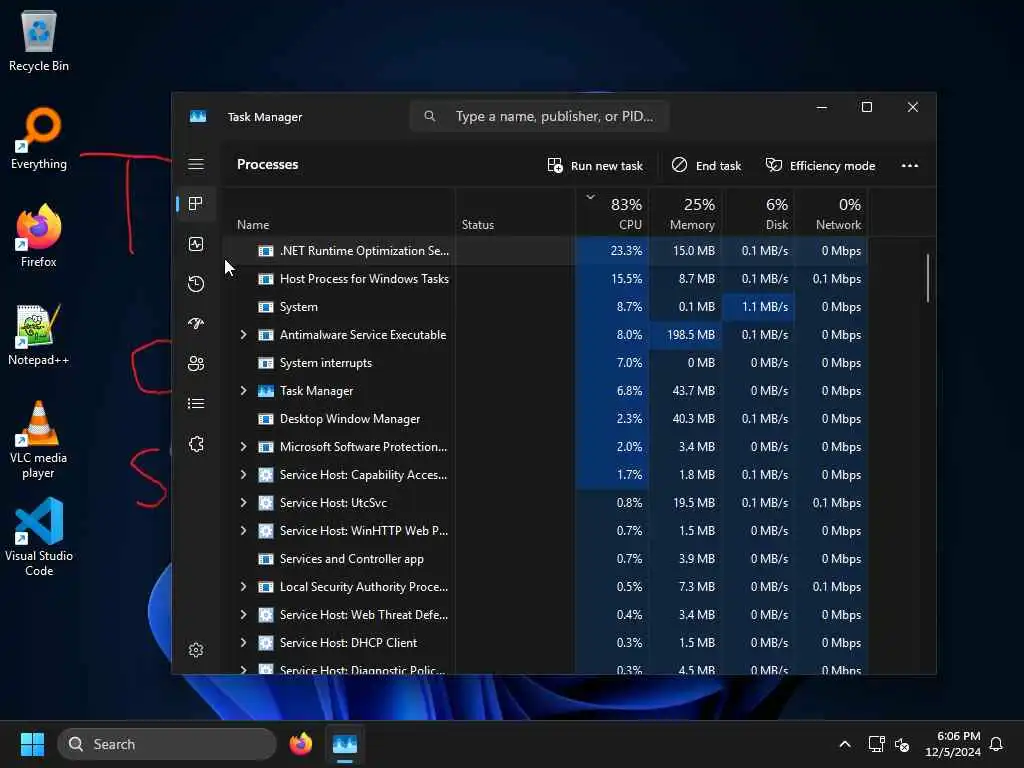
Task: Select Host Process for Windows Tasks row
Action: pos(545,279)
